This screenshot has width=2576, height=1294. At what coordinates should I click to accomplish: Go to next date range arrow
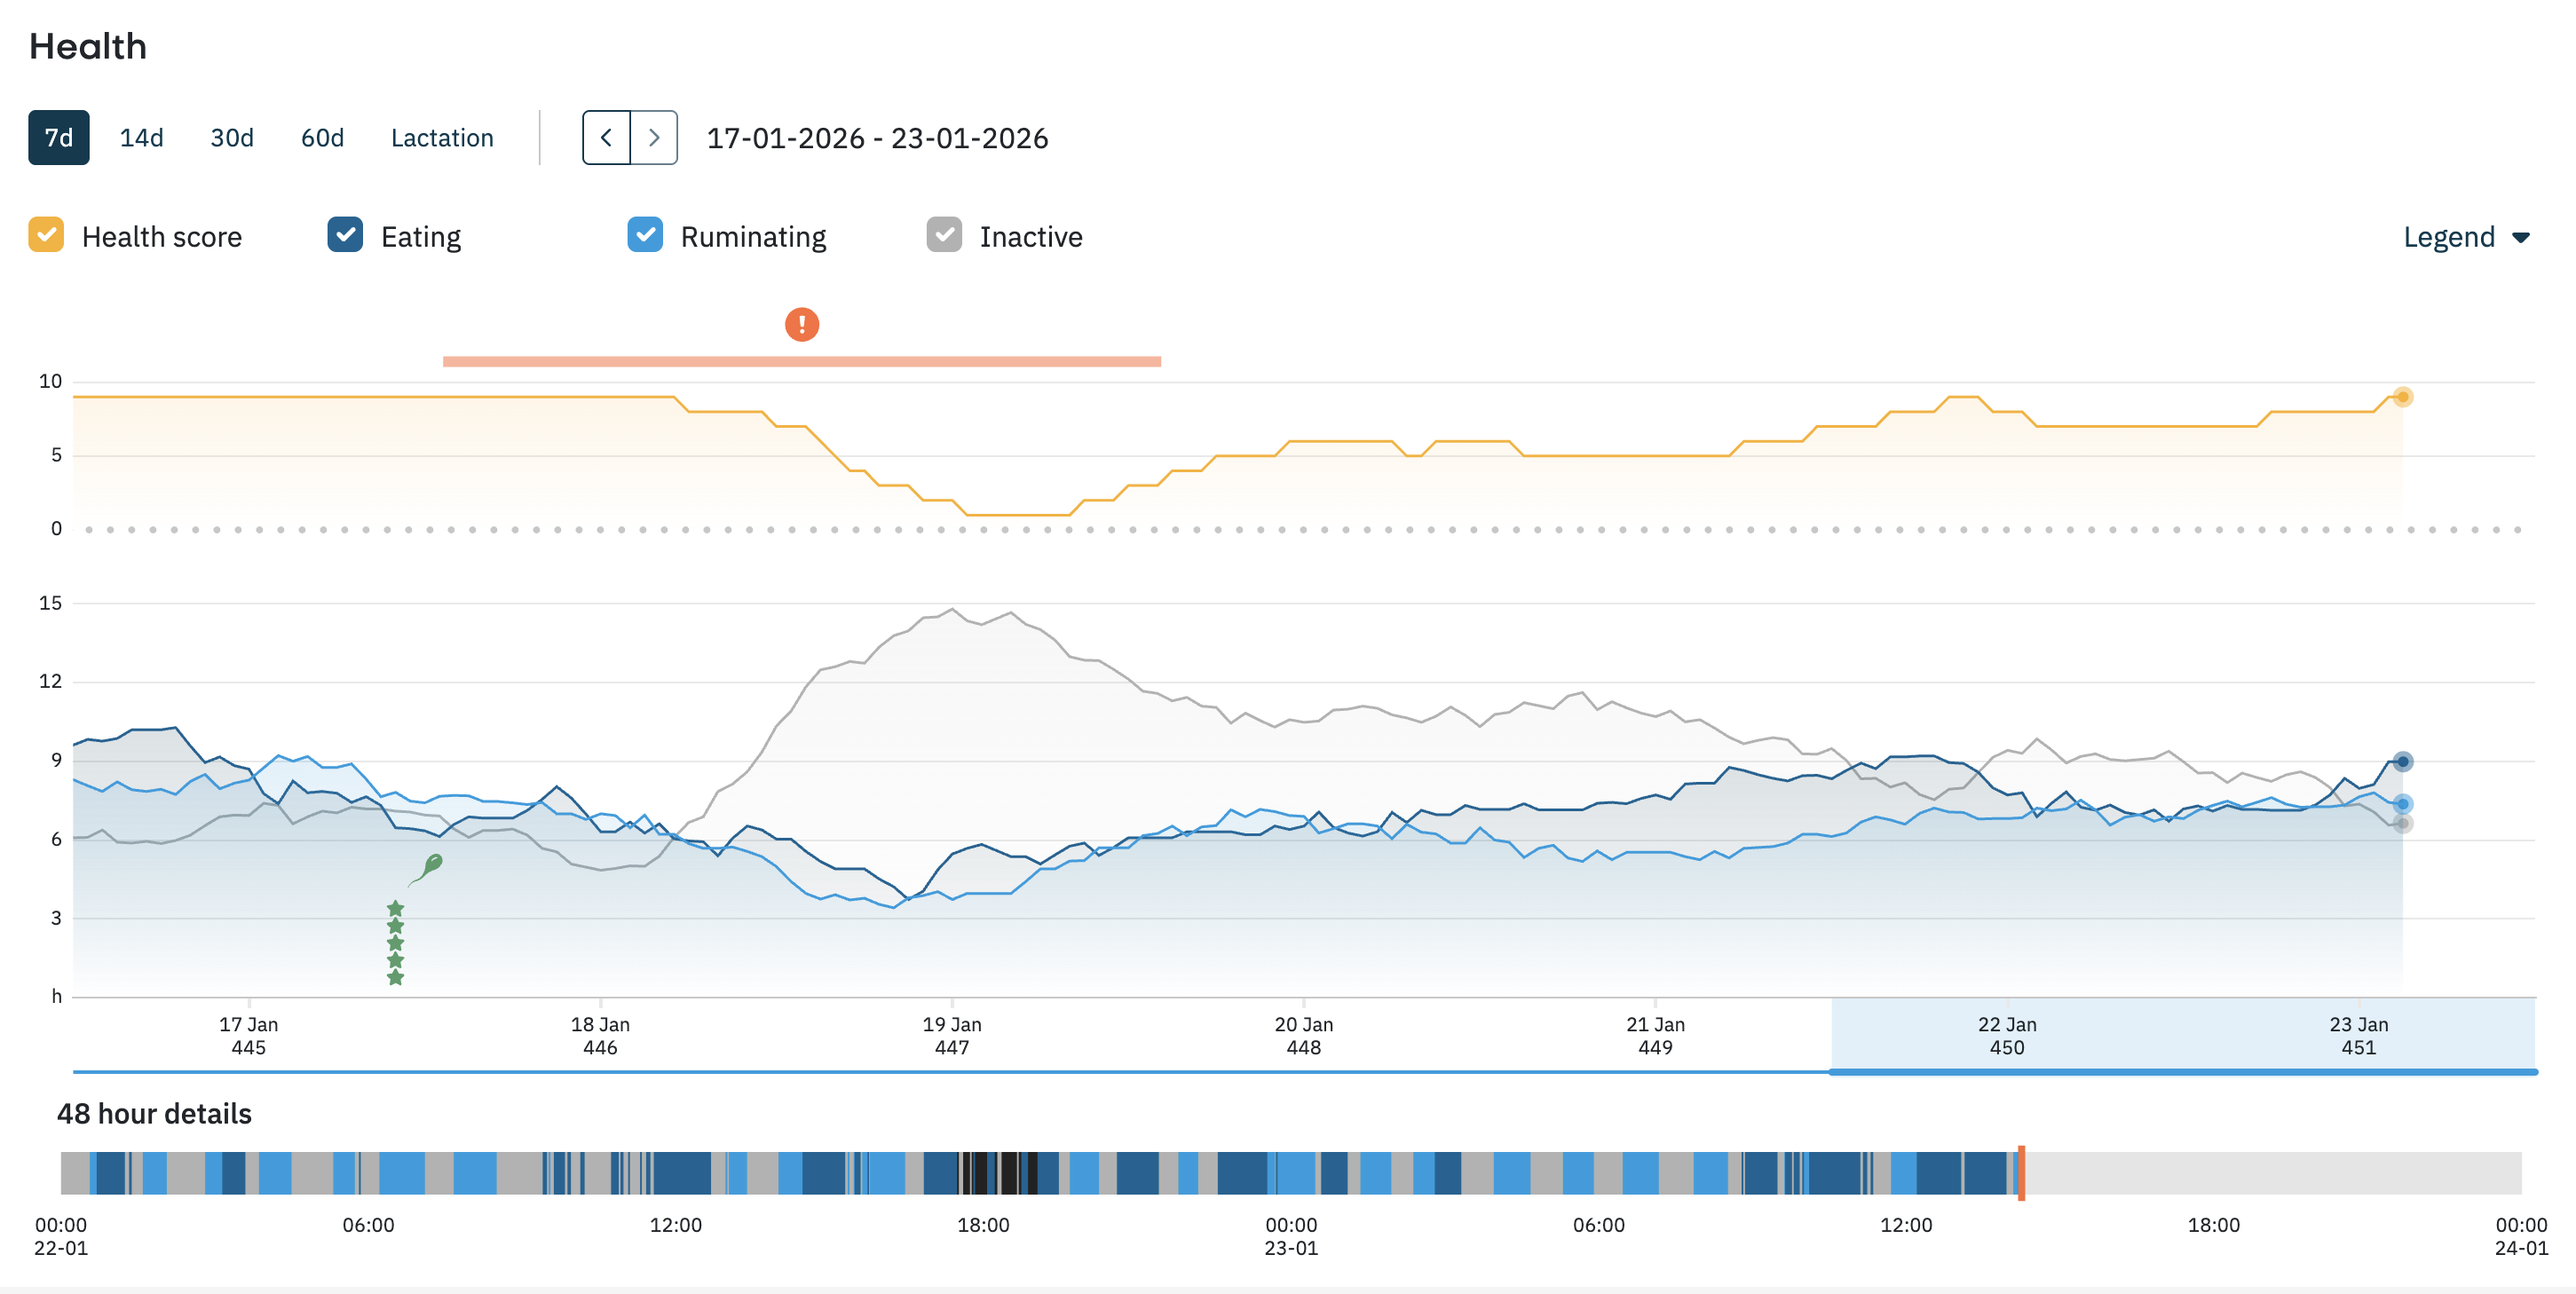coord(654,138)
